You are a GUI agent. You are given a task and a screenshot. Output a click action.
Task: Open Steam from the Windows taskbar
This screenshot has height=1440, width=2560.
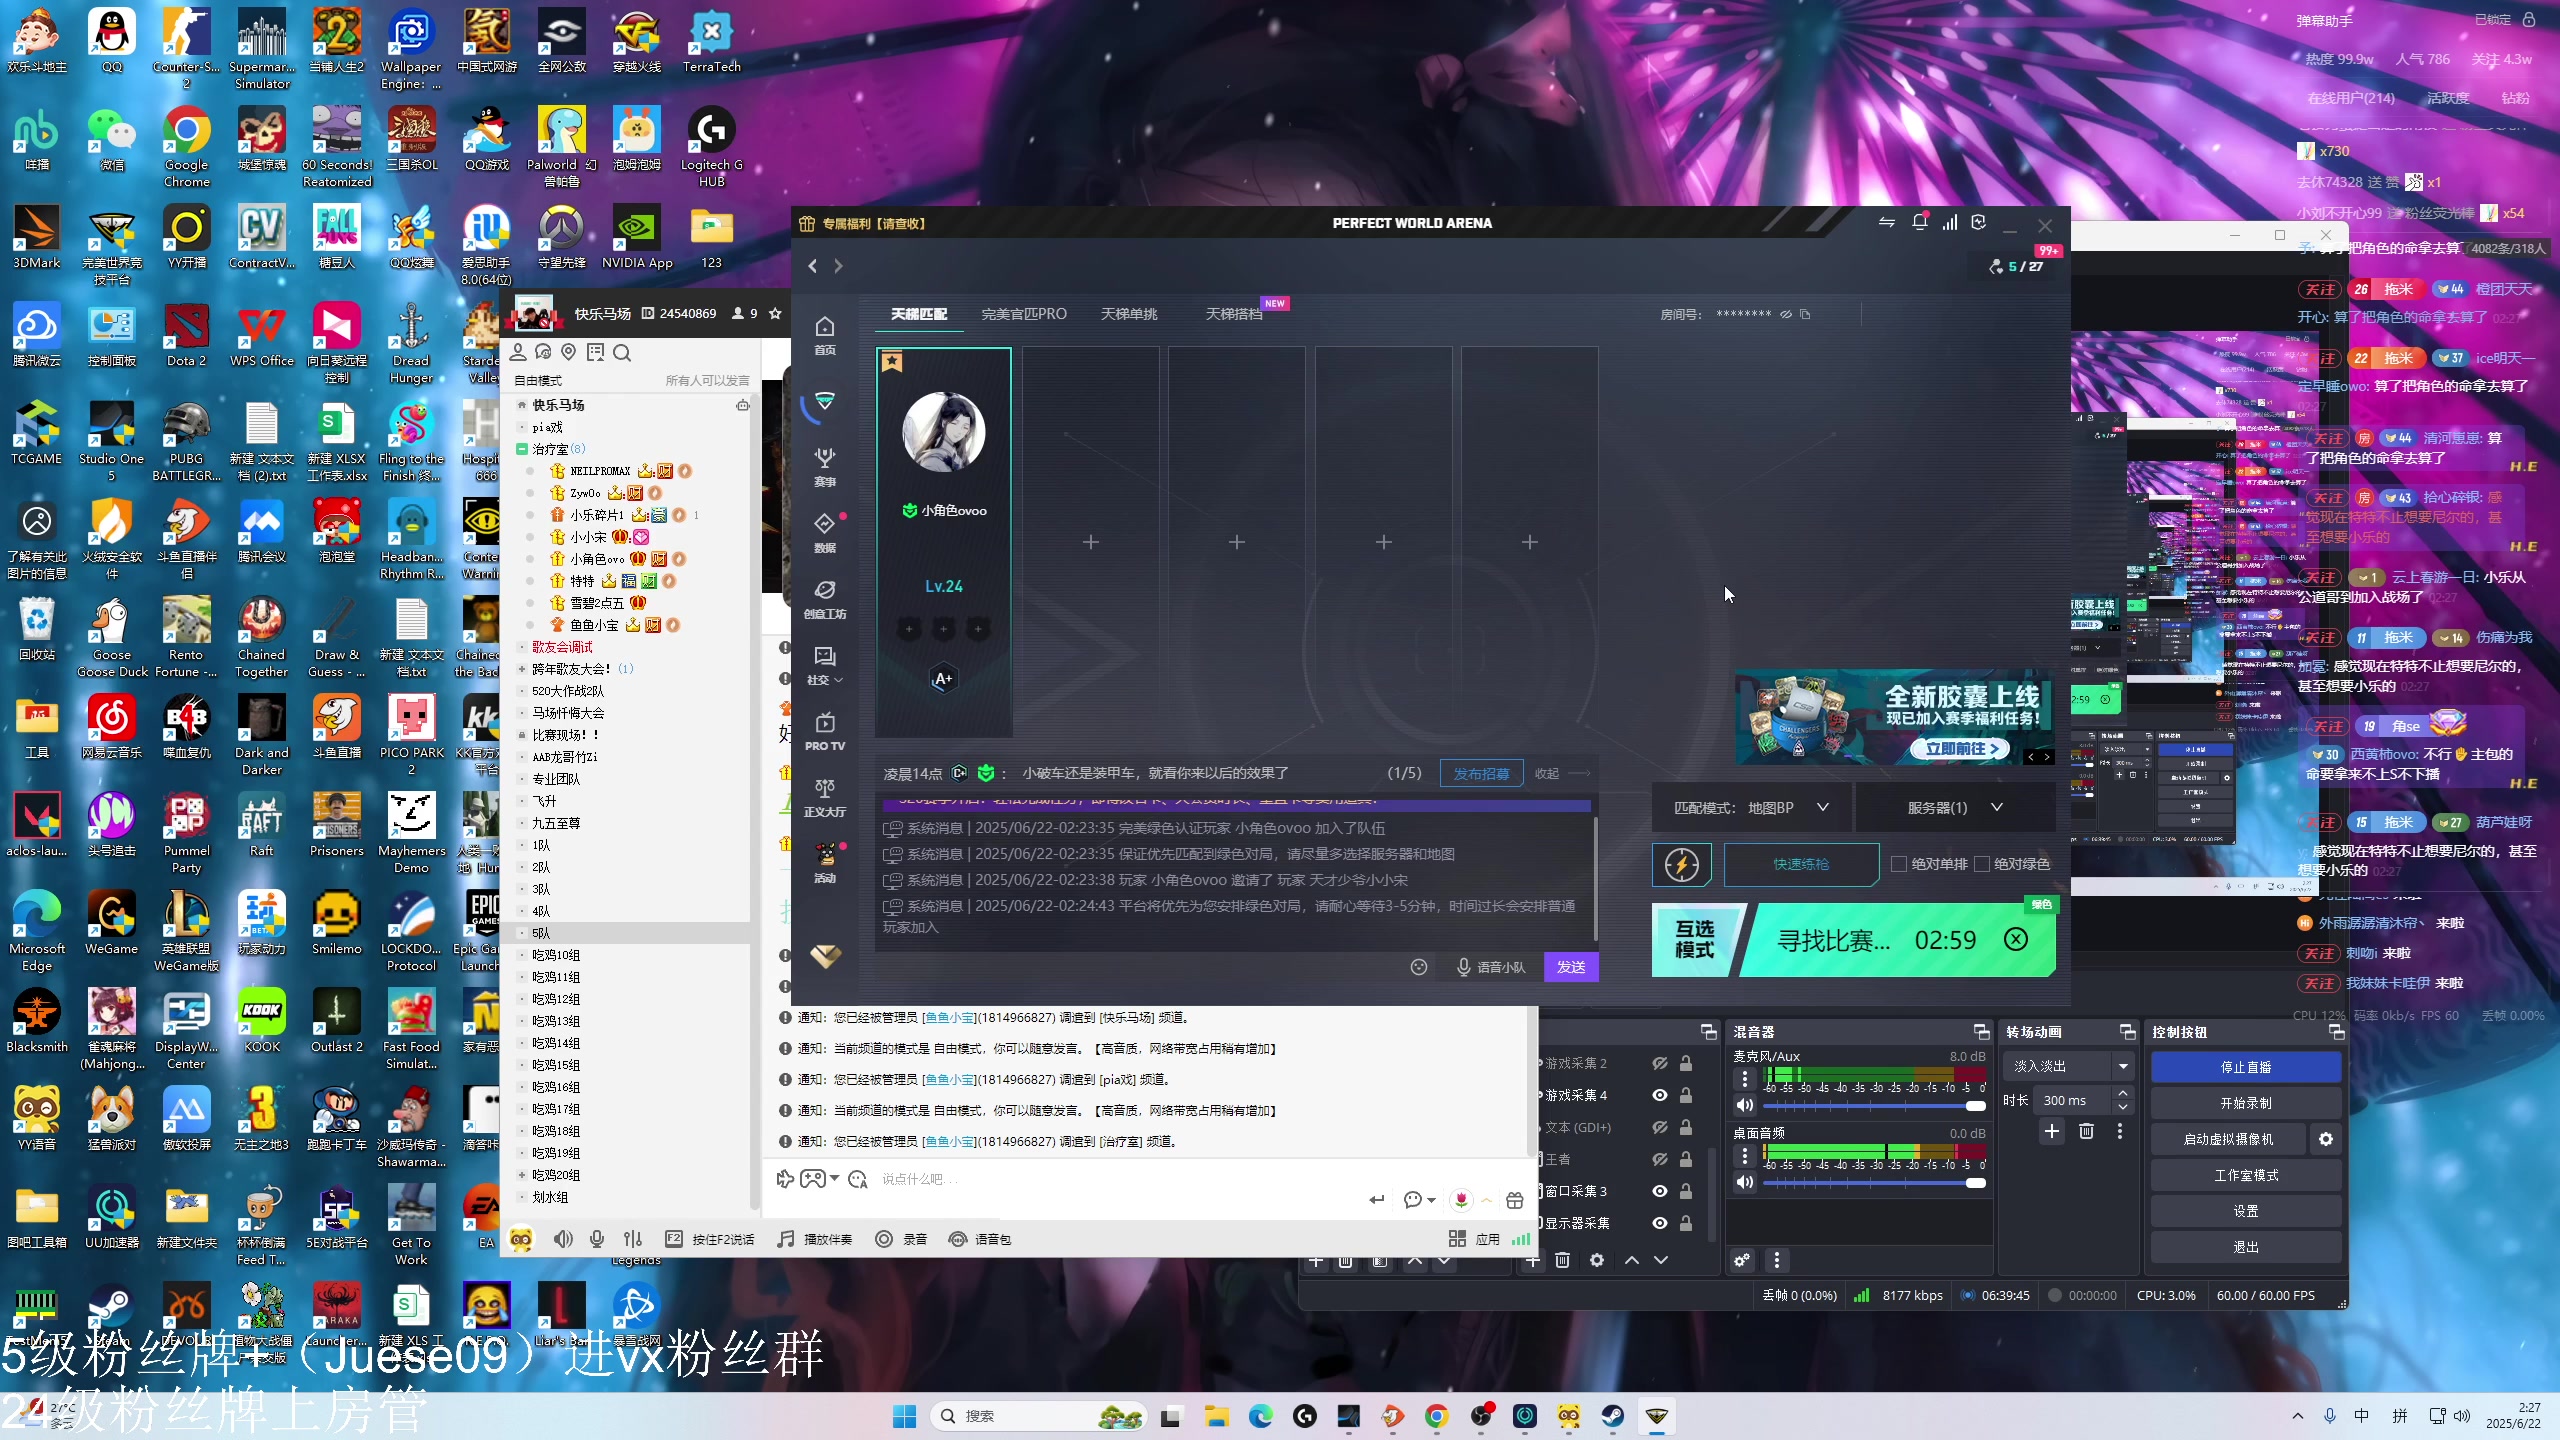pyautogui.click(x=1613, y=1416)
